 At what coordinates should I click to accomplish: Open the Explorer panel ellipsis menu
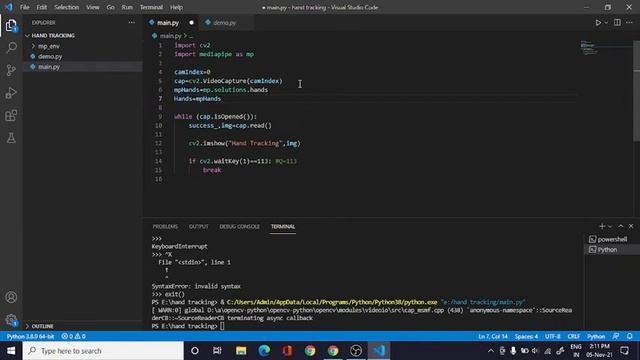tap(131, 22)
